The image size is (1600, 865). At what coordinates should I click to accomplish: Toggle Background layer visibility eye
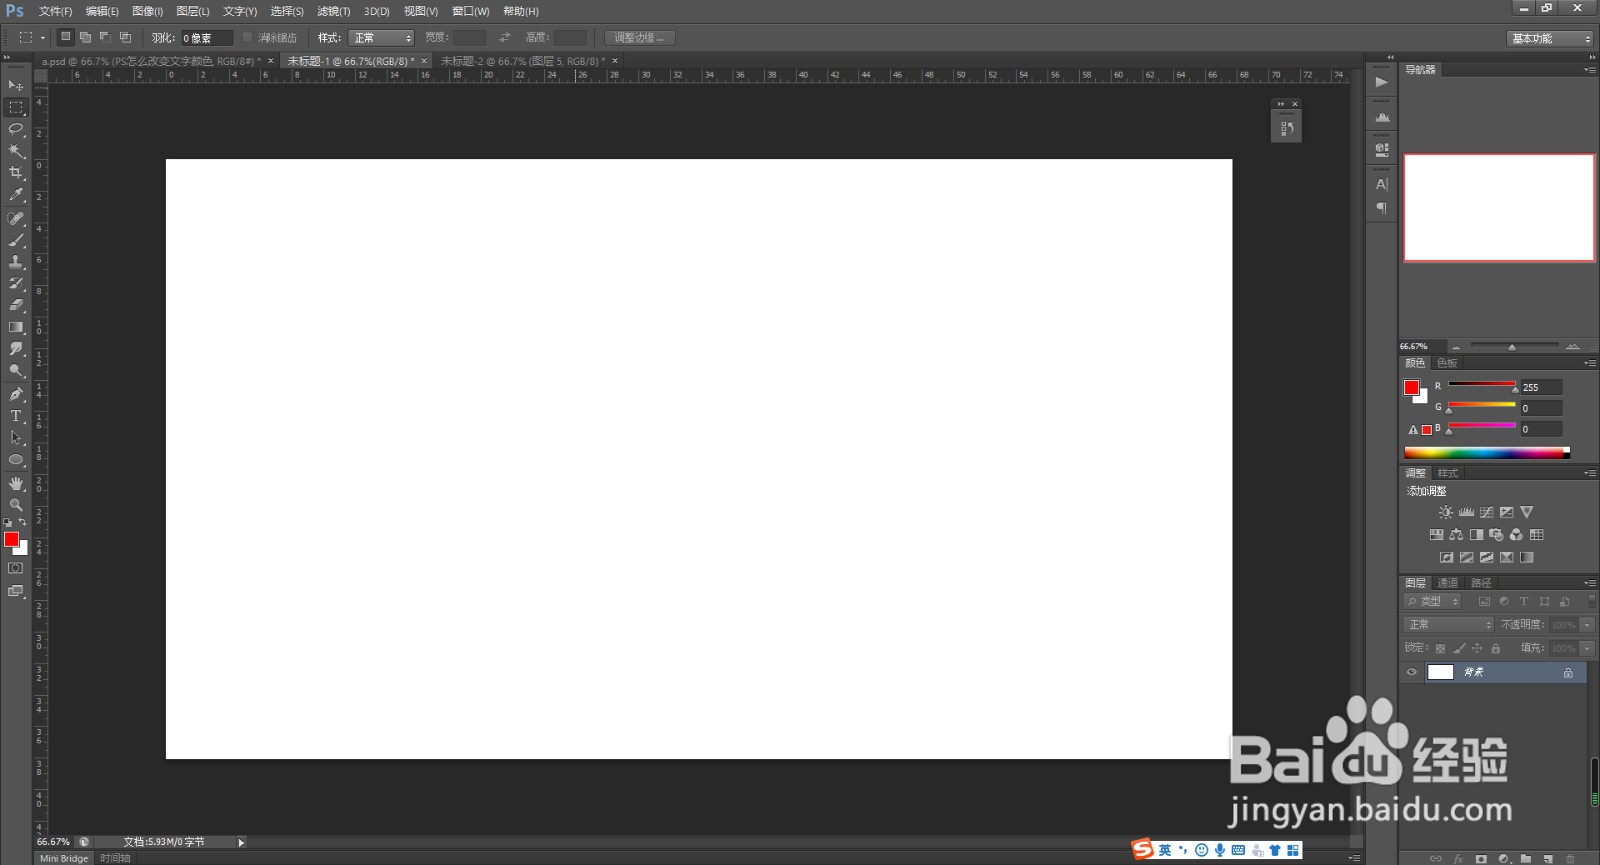pyautogui.click(x=1411, y=672)
